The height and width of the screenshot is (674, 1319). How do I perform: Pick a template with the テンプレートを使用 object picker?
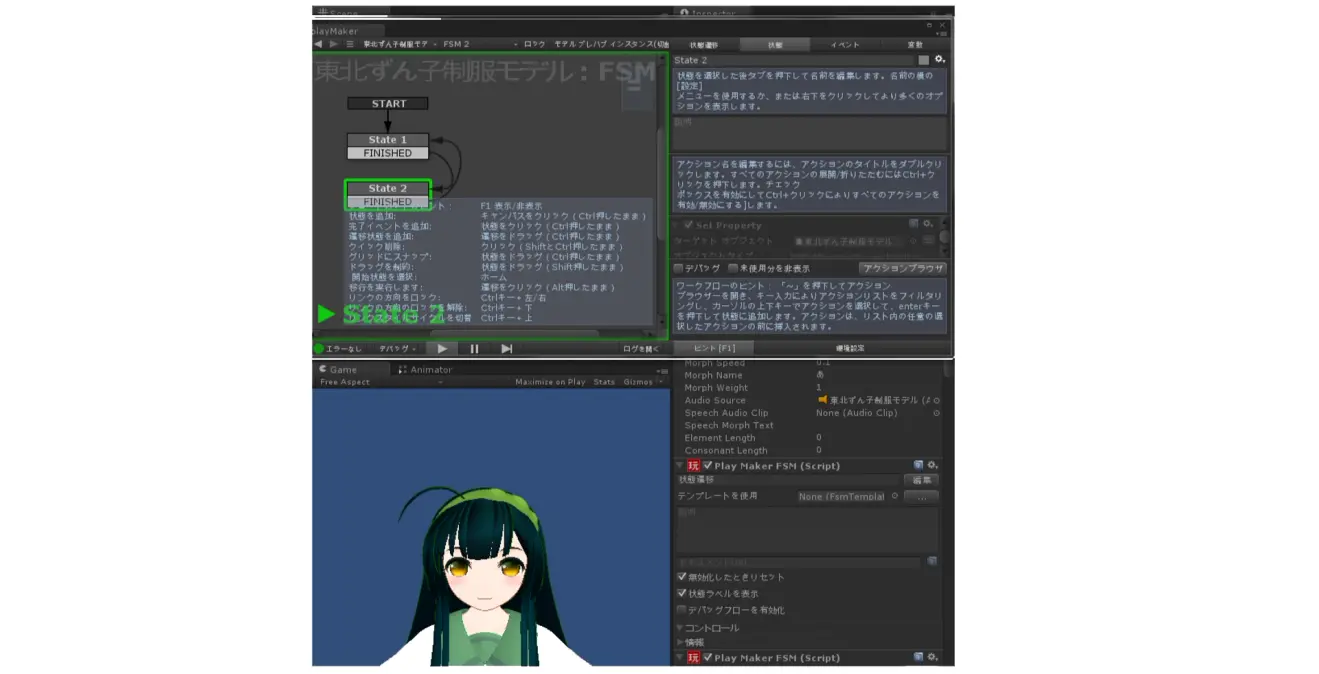pyautogui.click(x=895, y=496)
